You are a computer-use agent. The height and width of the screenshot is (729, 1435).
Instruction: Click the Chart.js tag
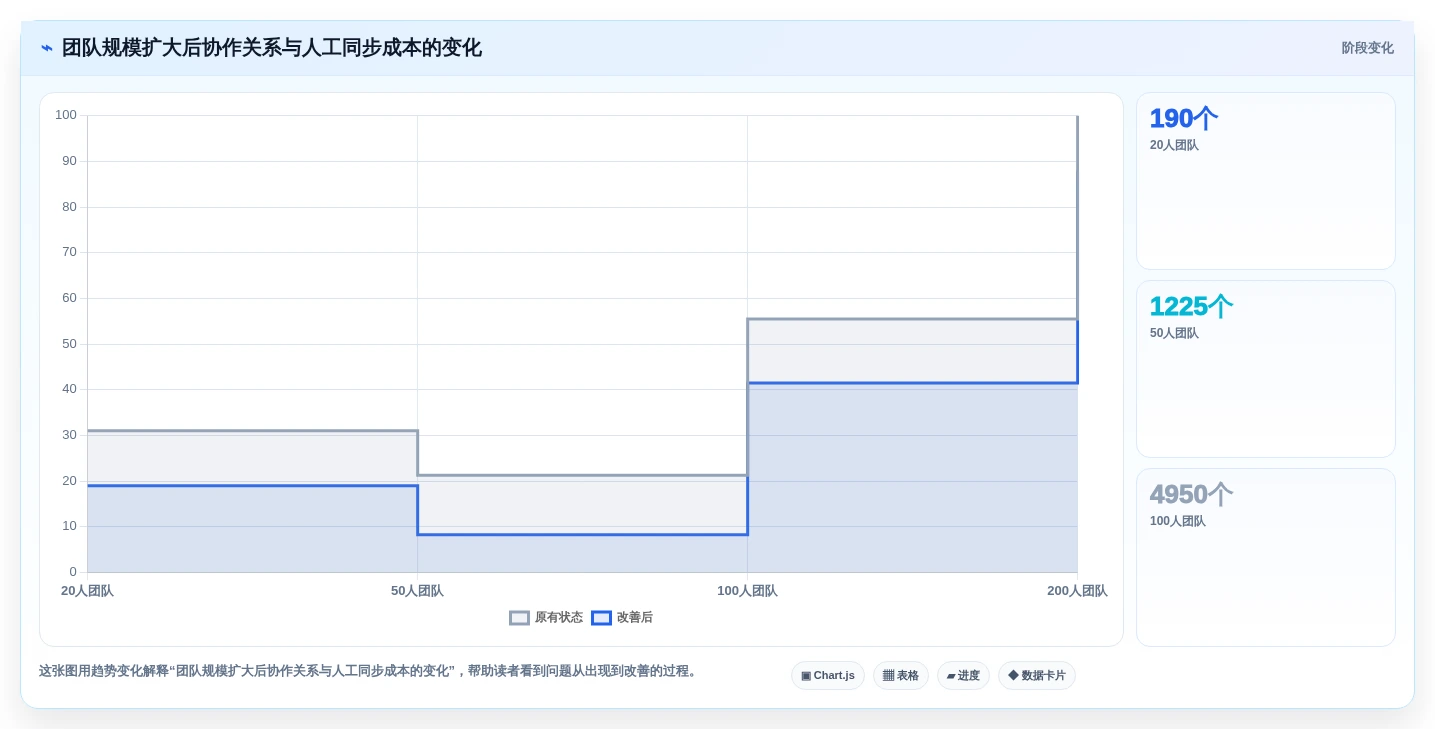point(828,676)
